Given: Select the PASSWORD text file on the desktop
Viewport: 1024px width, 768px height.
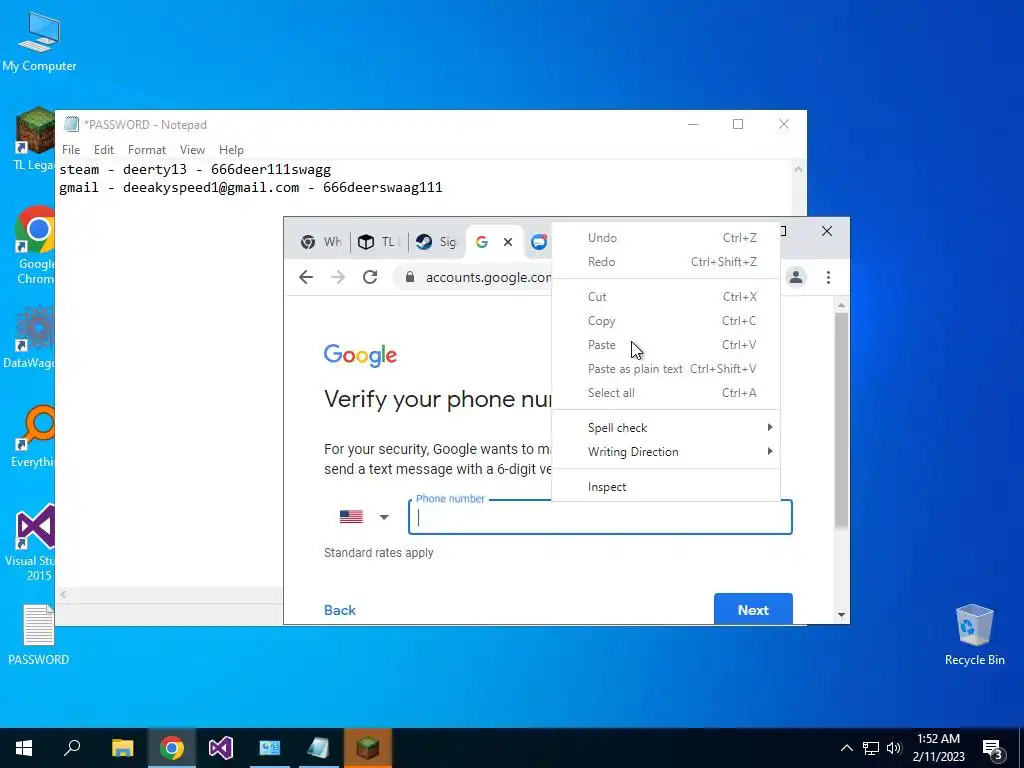Looking at the screenshot, I should click(x=39, y=635).
